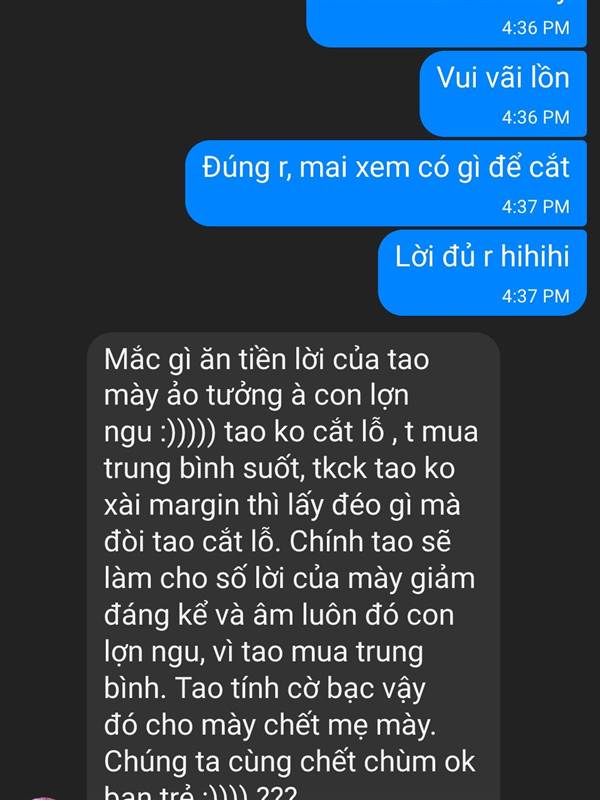Select the "Lời đủ r hihihi" message bubble
The image size is (600, 800).
tap(482, 272)
